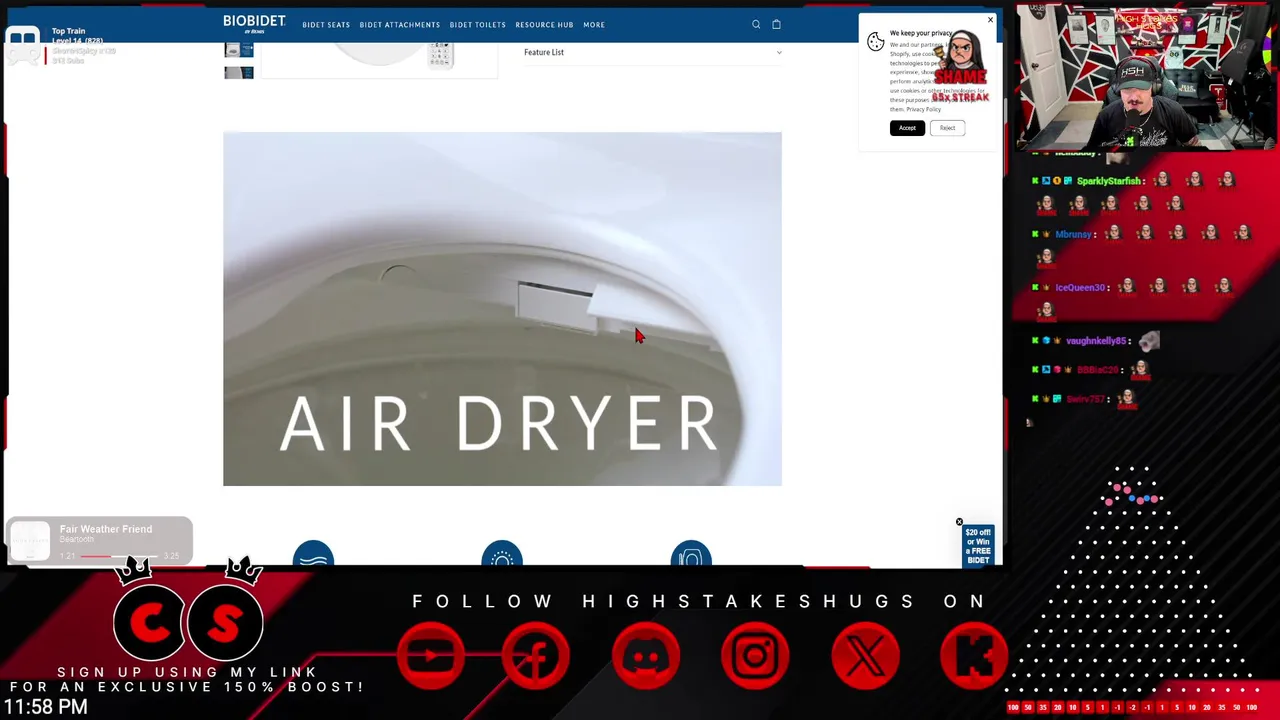Click the Air Dryer video
The width and height of the screenshot is (1280, 720).
point(502,308)
